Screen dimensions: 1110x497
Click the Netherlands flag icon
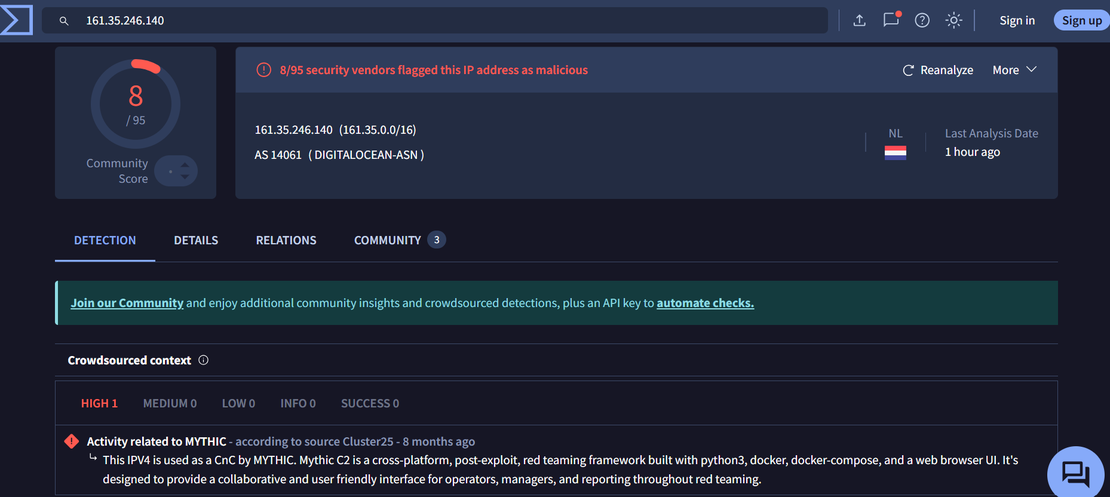click(x=895, y=153)
